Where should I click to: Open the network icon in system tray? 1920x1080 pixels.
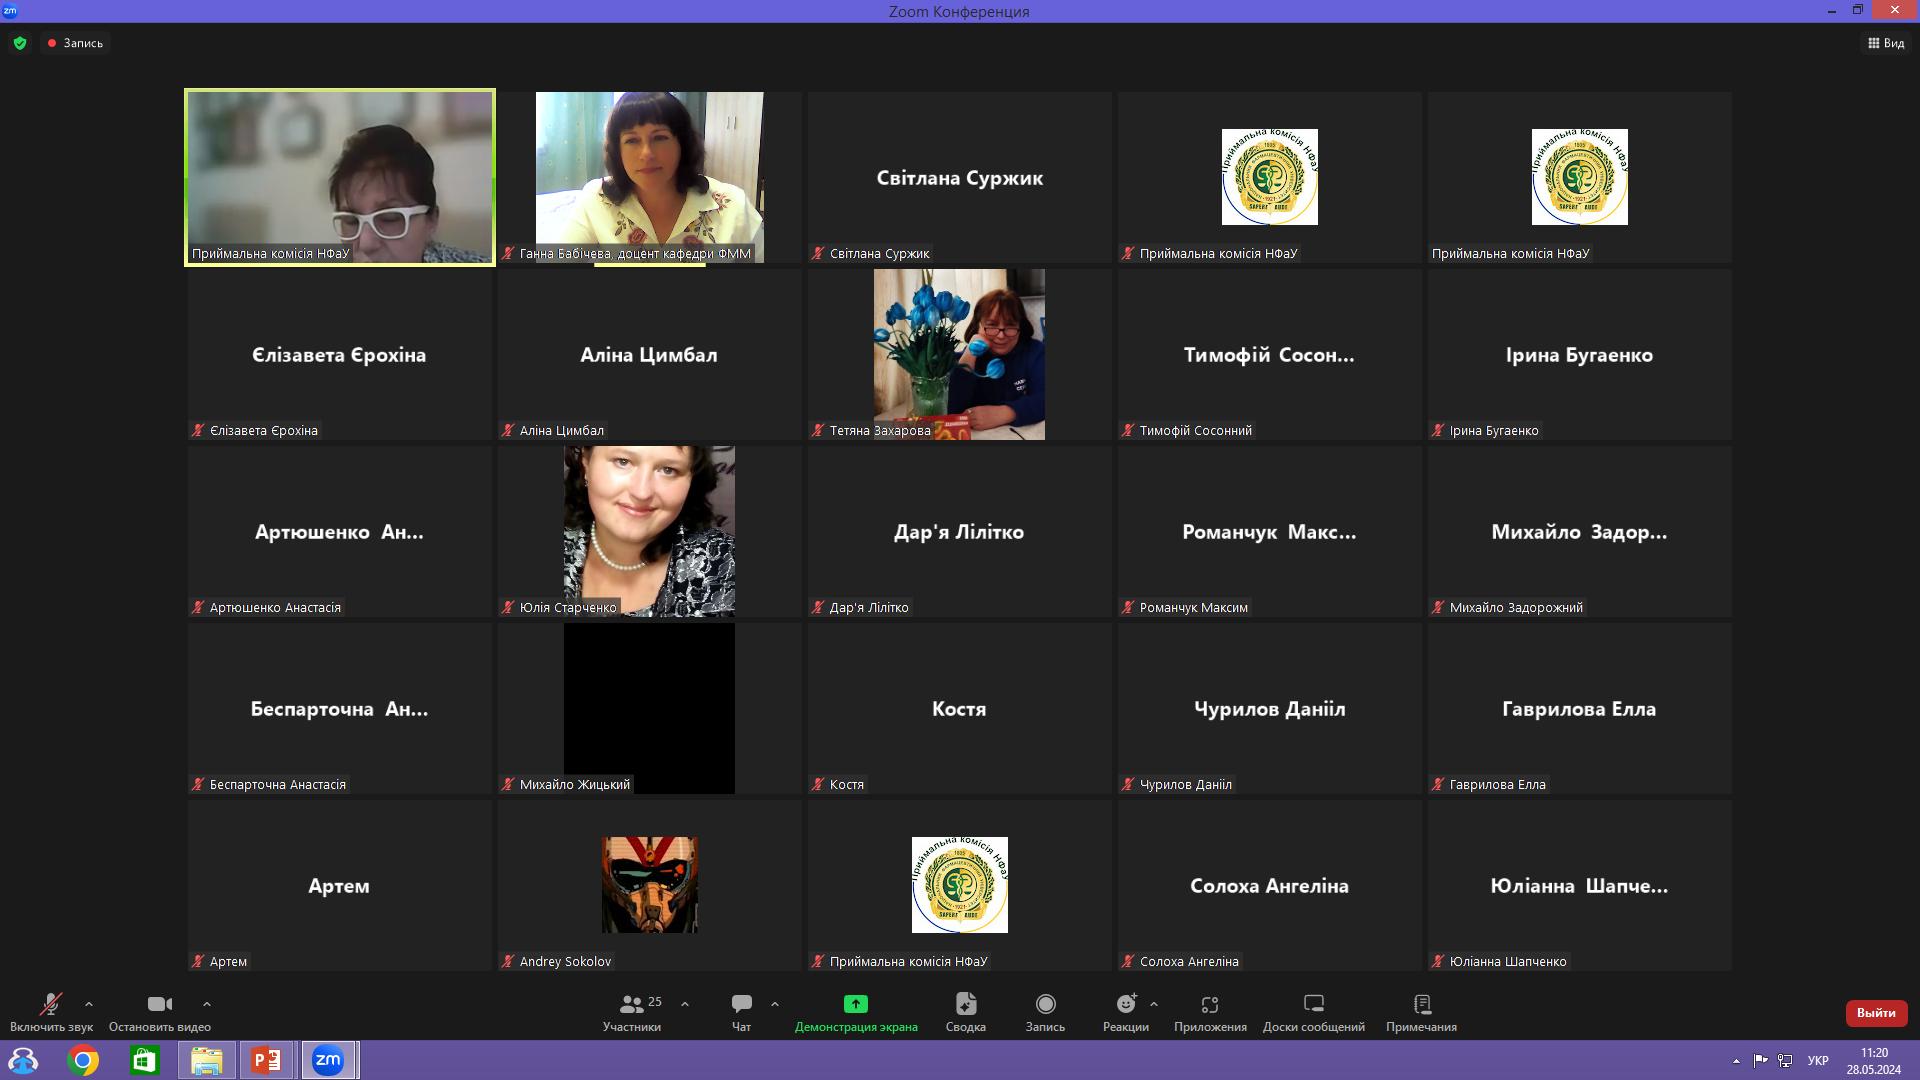(1785, 1061)
